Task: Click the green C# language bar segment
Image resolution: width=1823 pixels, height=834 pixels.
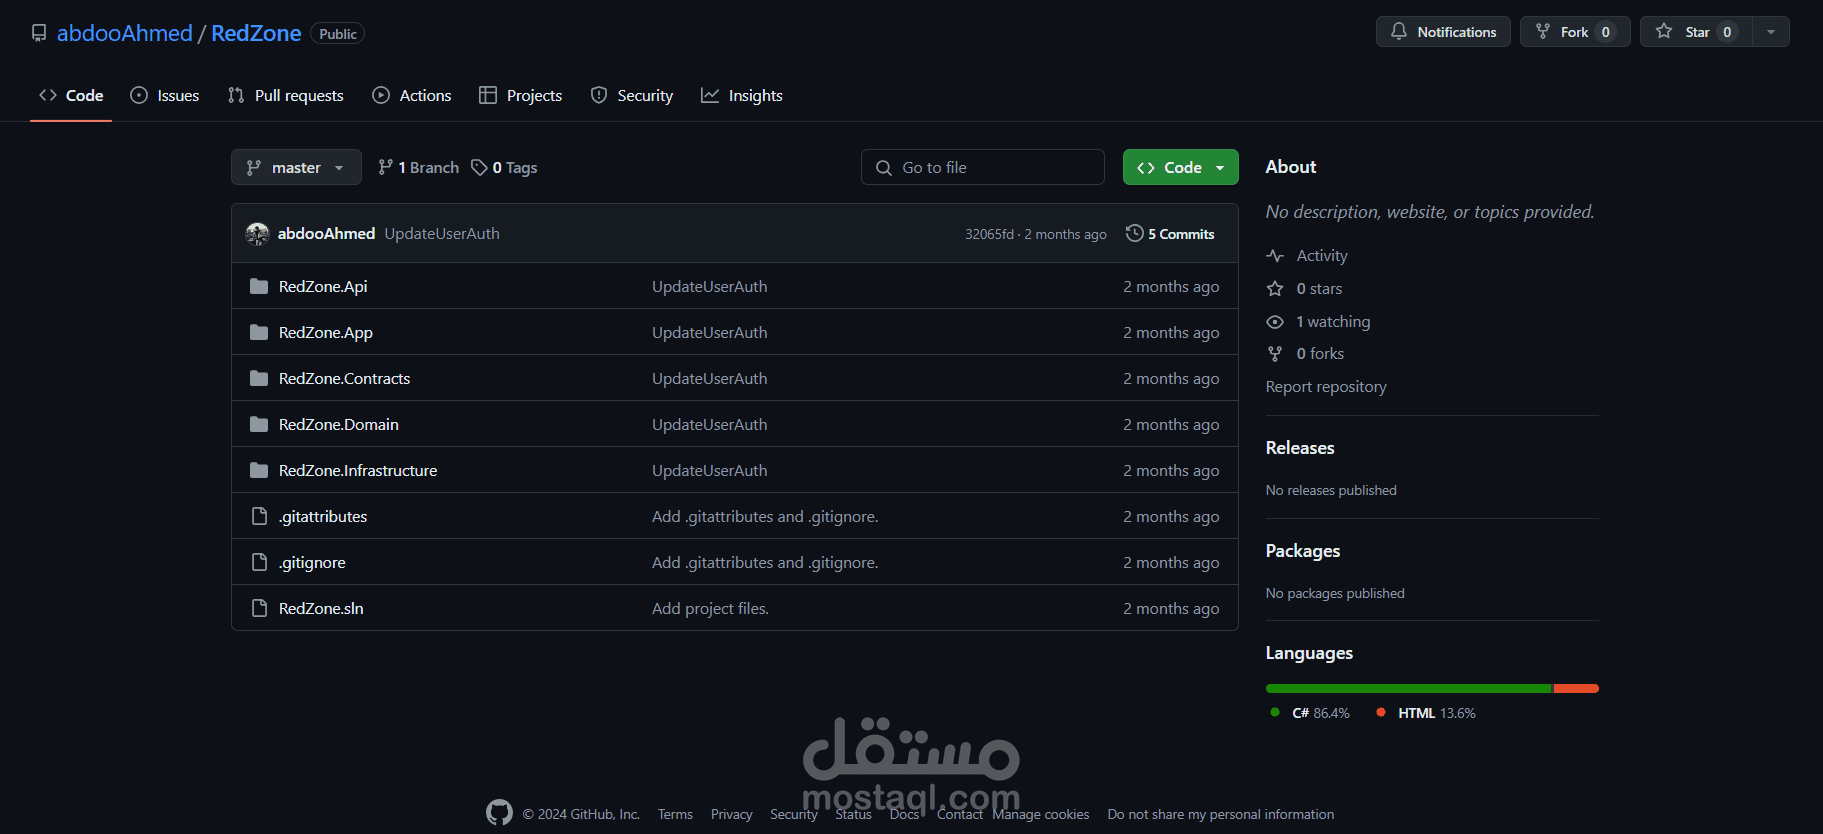Action: click(x=1408, y=688)
